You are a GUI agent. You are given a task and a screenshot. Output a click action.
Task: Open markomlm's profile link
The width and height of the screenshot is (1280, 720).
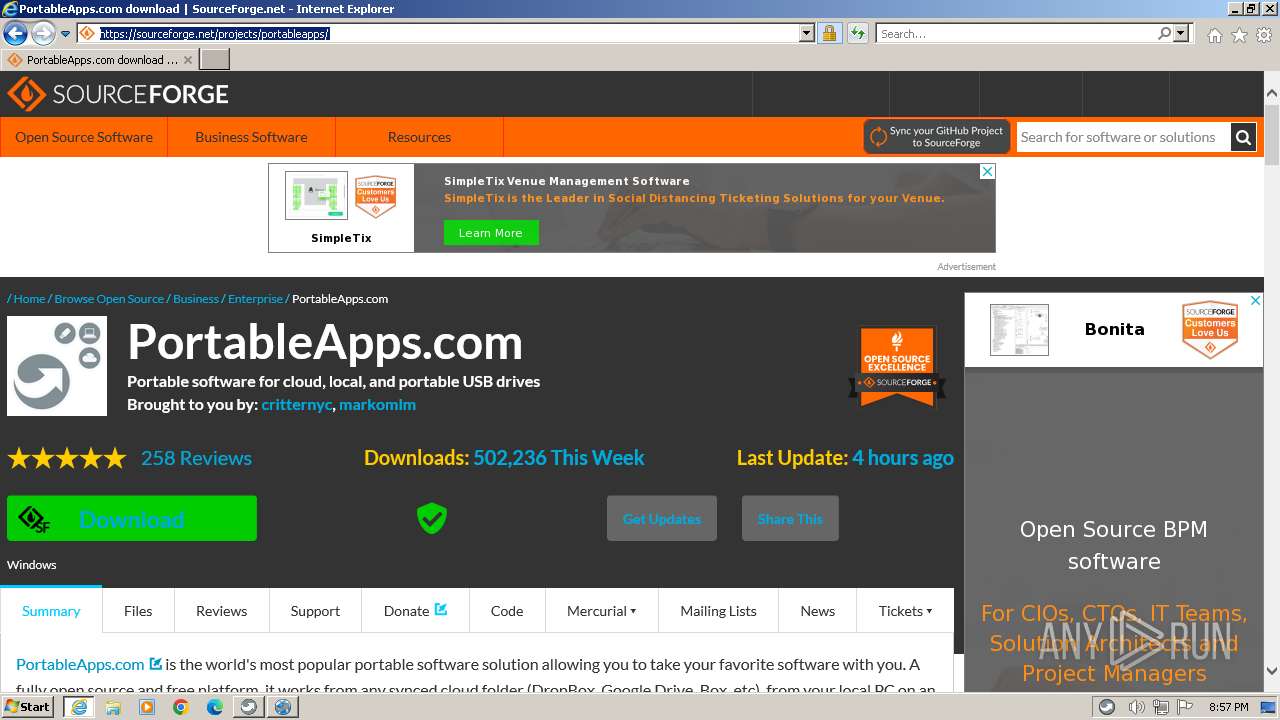click(377, 405)
